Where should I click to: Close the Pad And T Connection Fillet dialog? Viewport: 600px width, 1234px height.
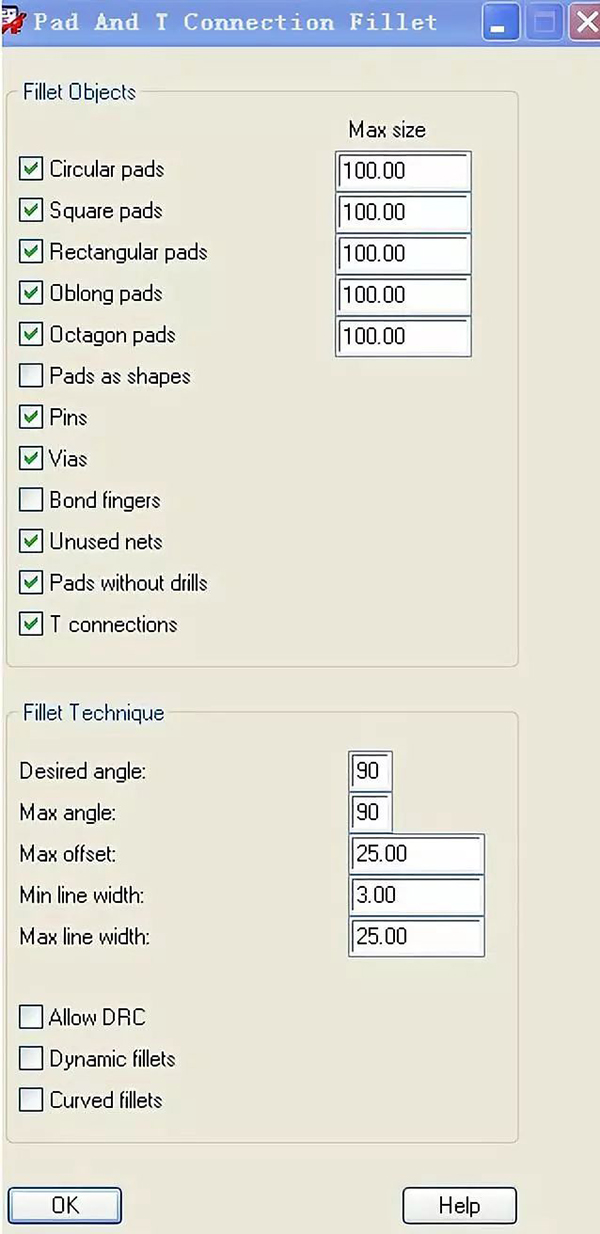point(586,22)
